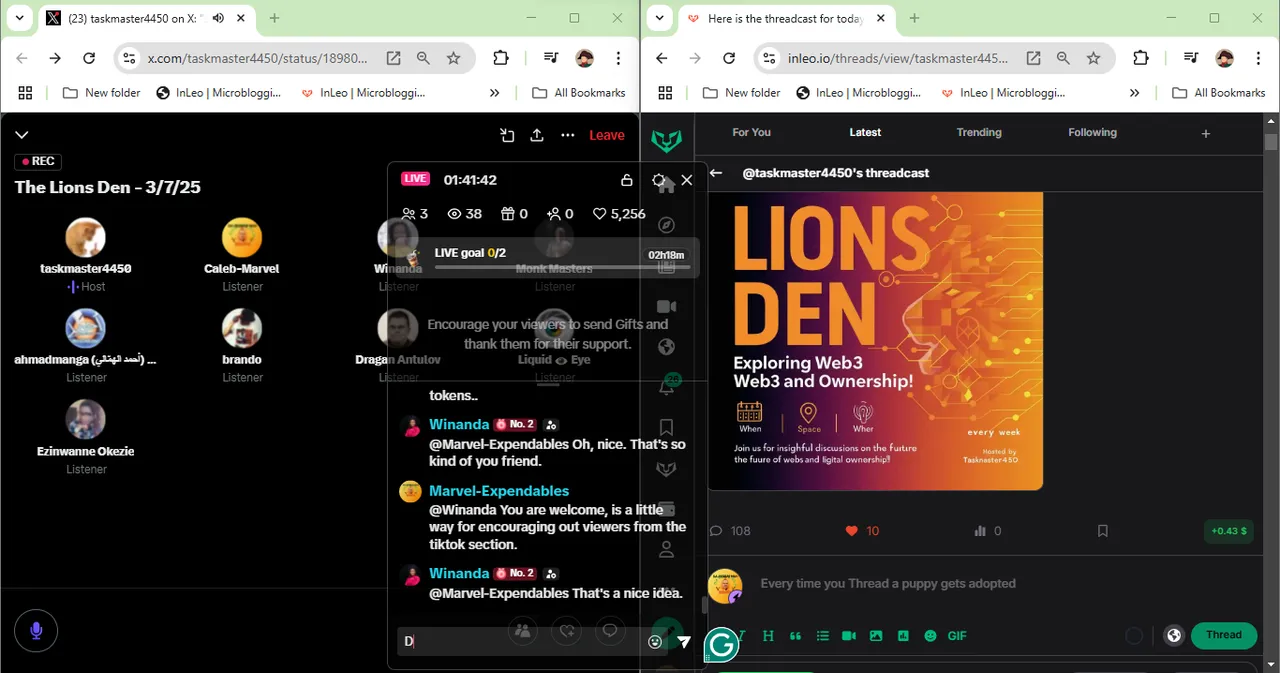Go back using the threadcast arrow

716,173
